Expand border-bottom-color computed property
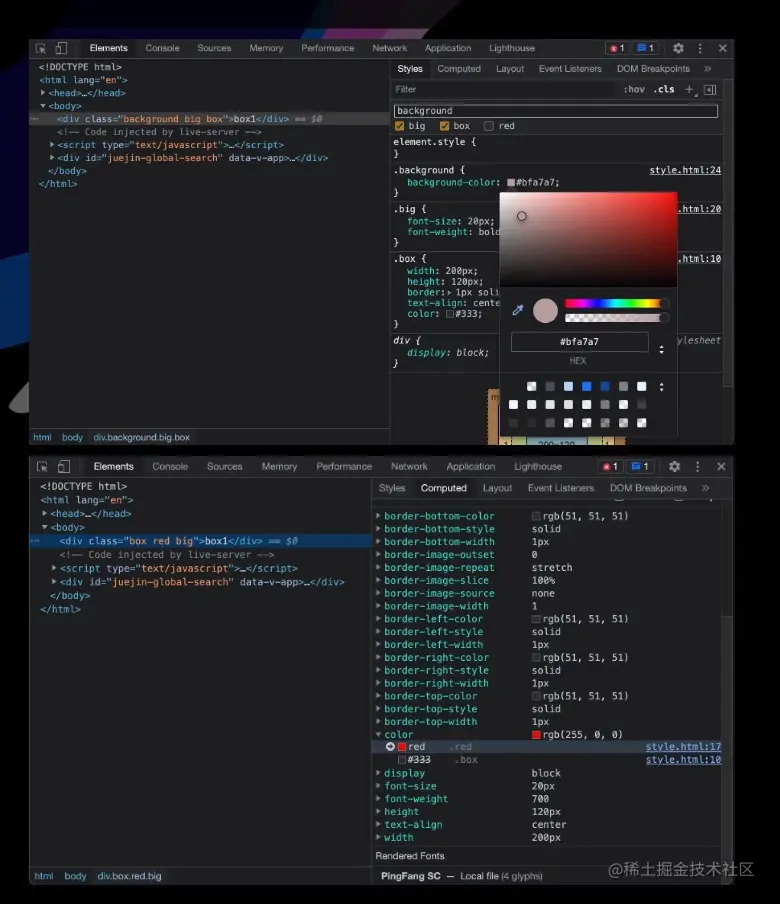The width and height of the screenshot is (780, 904). pos(378,516)
